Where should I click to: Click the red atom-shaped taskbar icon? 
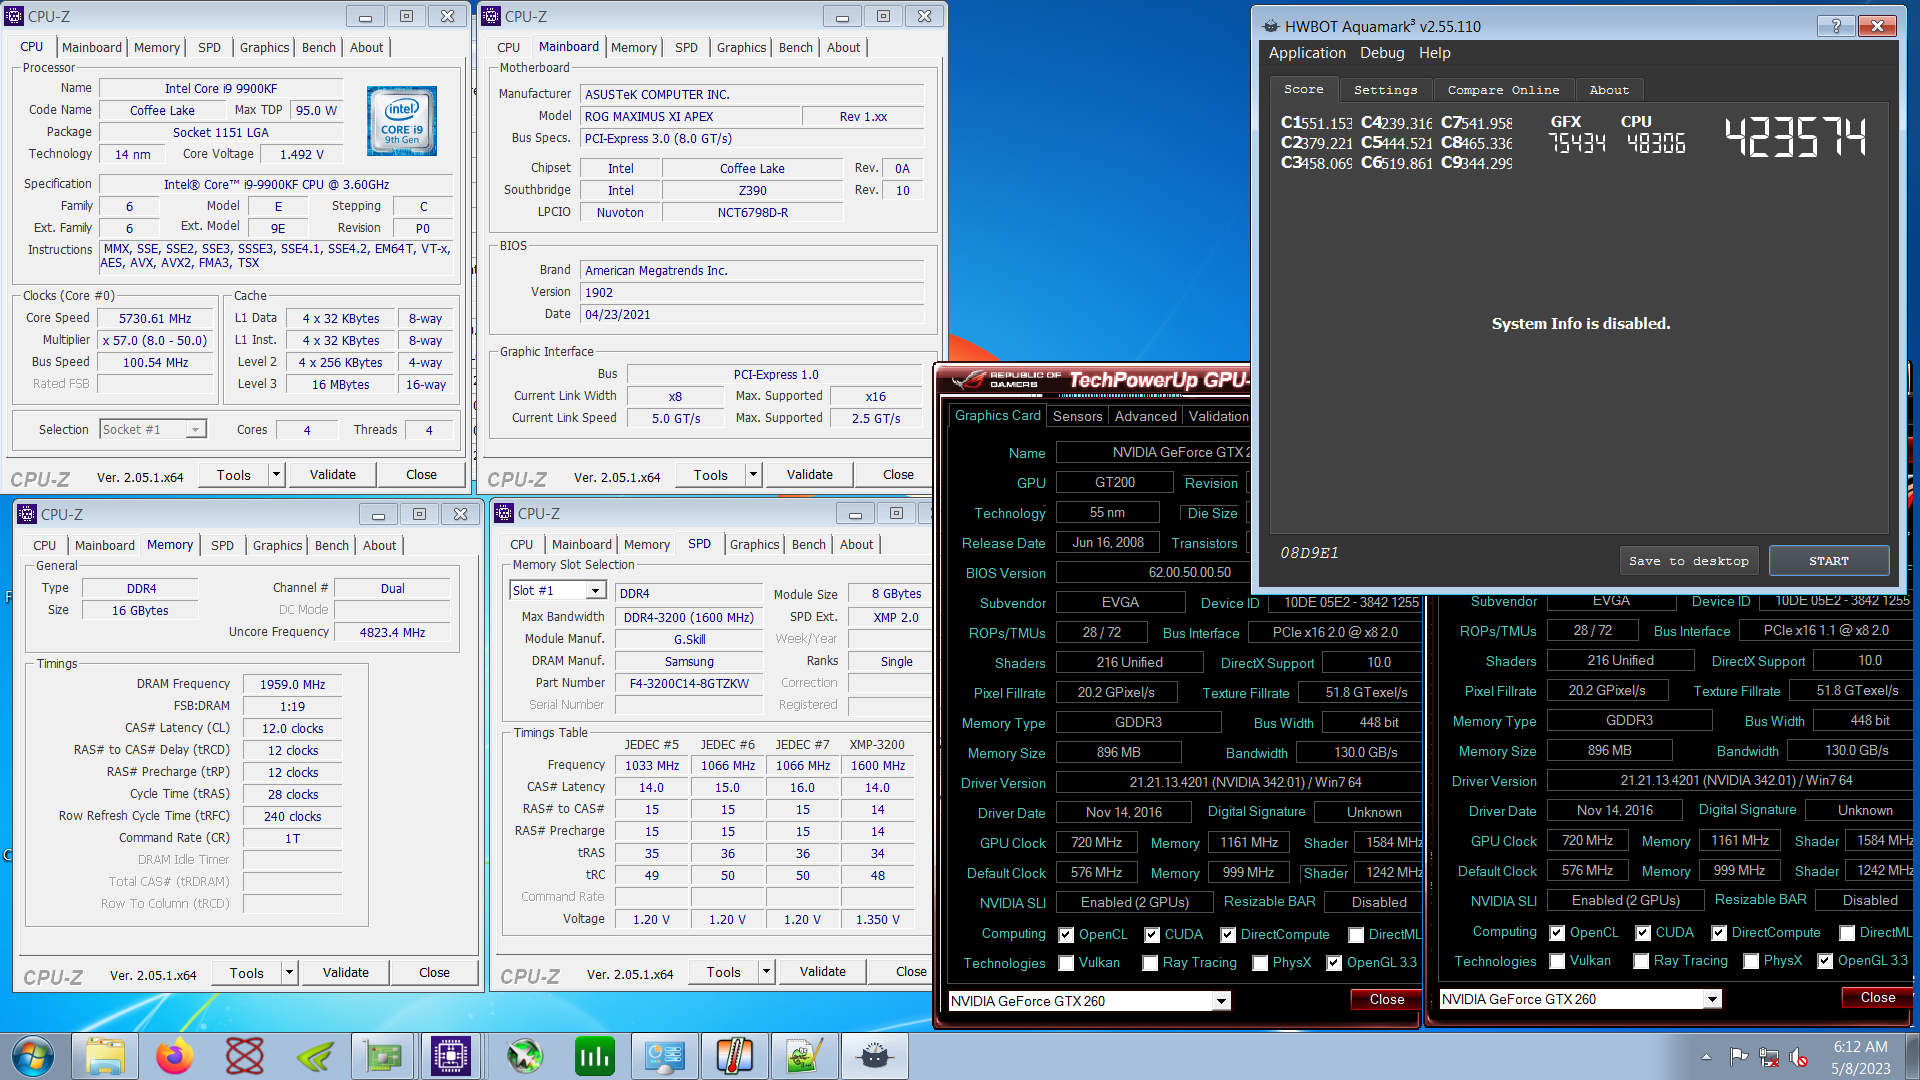pyautogui.click(x=245, y=1056)
